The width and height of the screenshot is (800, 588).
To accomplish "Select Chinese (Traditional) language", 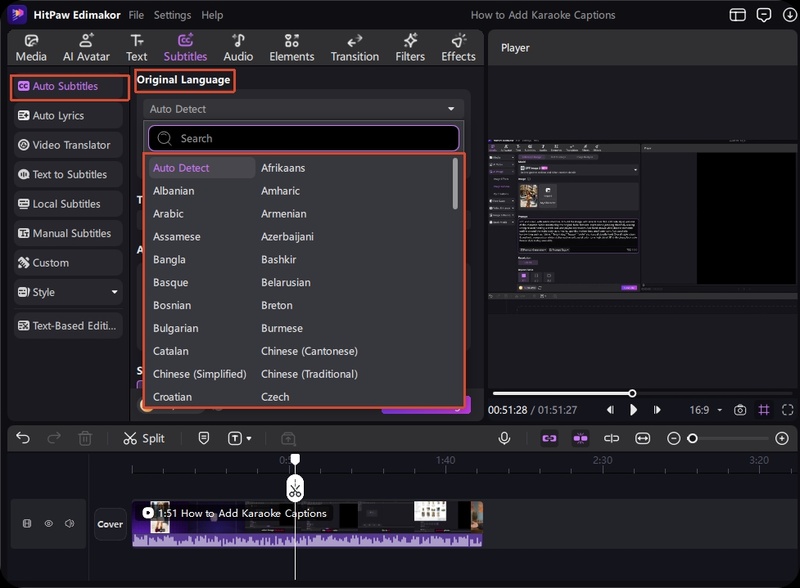I will tap(309, 374).
